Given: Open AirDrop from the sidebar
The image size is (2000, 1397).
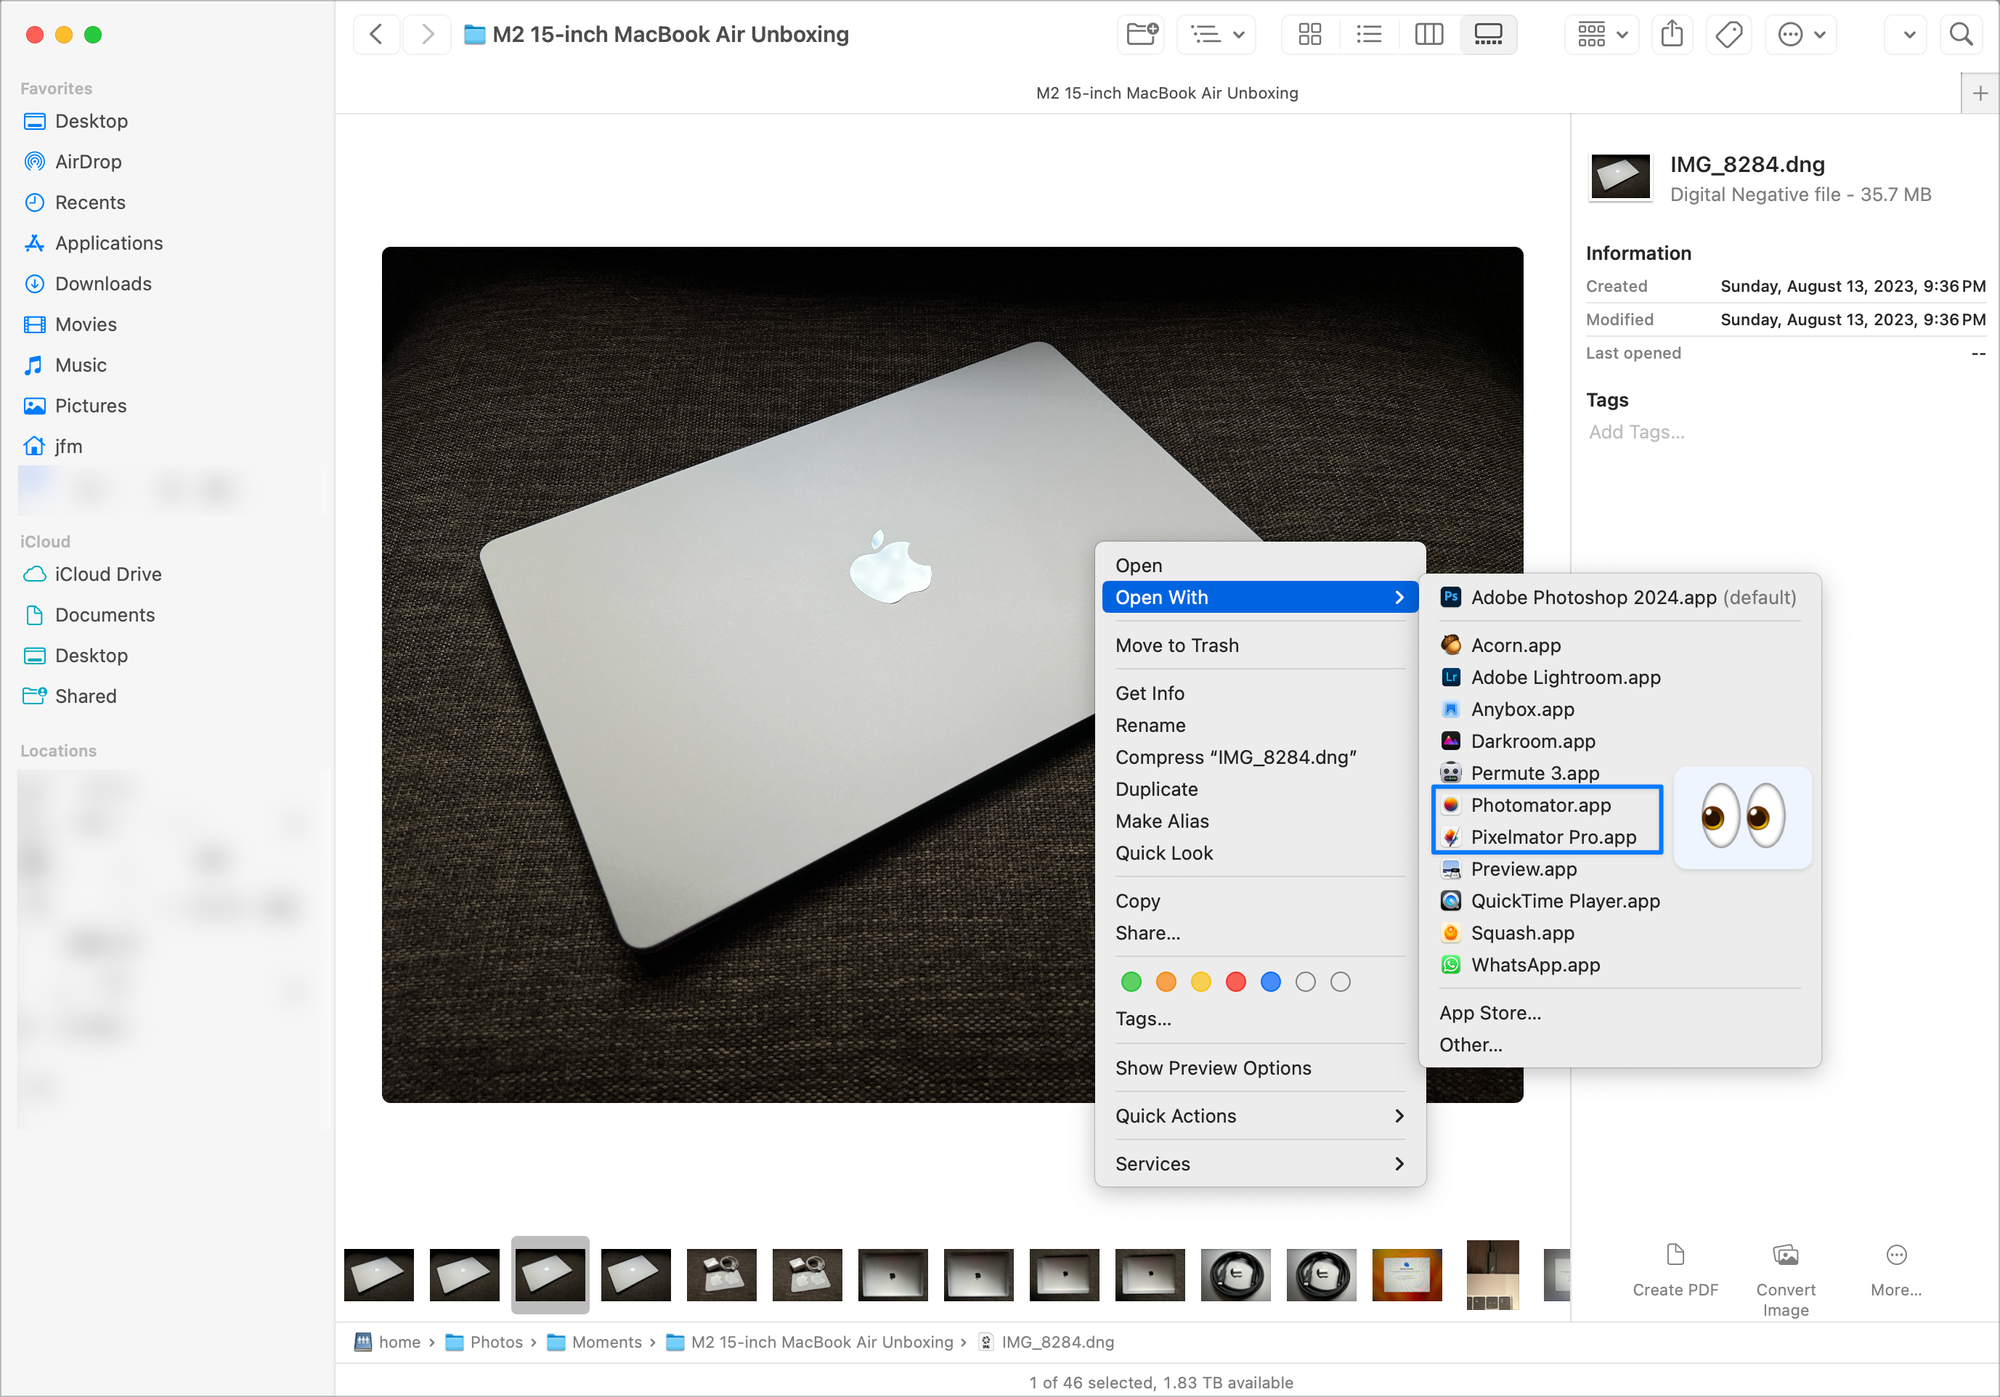Looking at the screenshot, I should tap(86, 161).
